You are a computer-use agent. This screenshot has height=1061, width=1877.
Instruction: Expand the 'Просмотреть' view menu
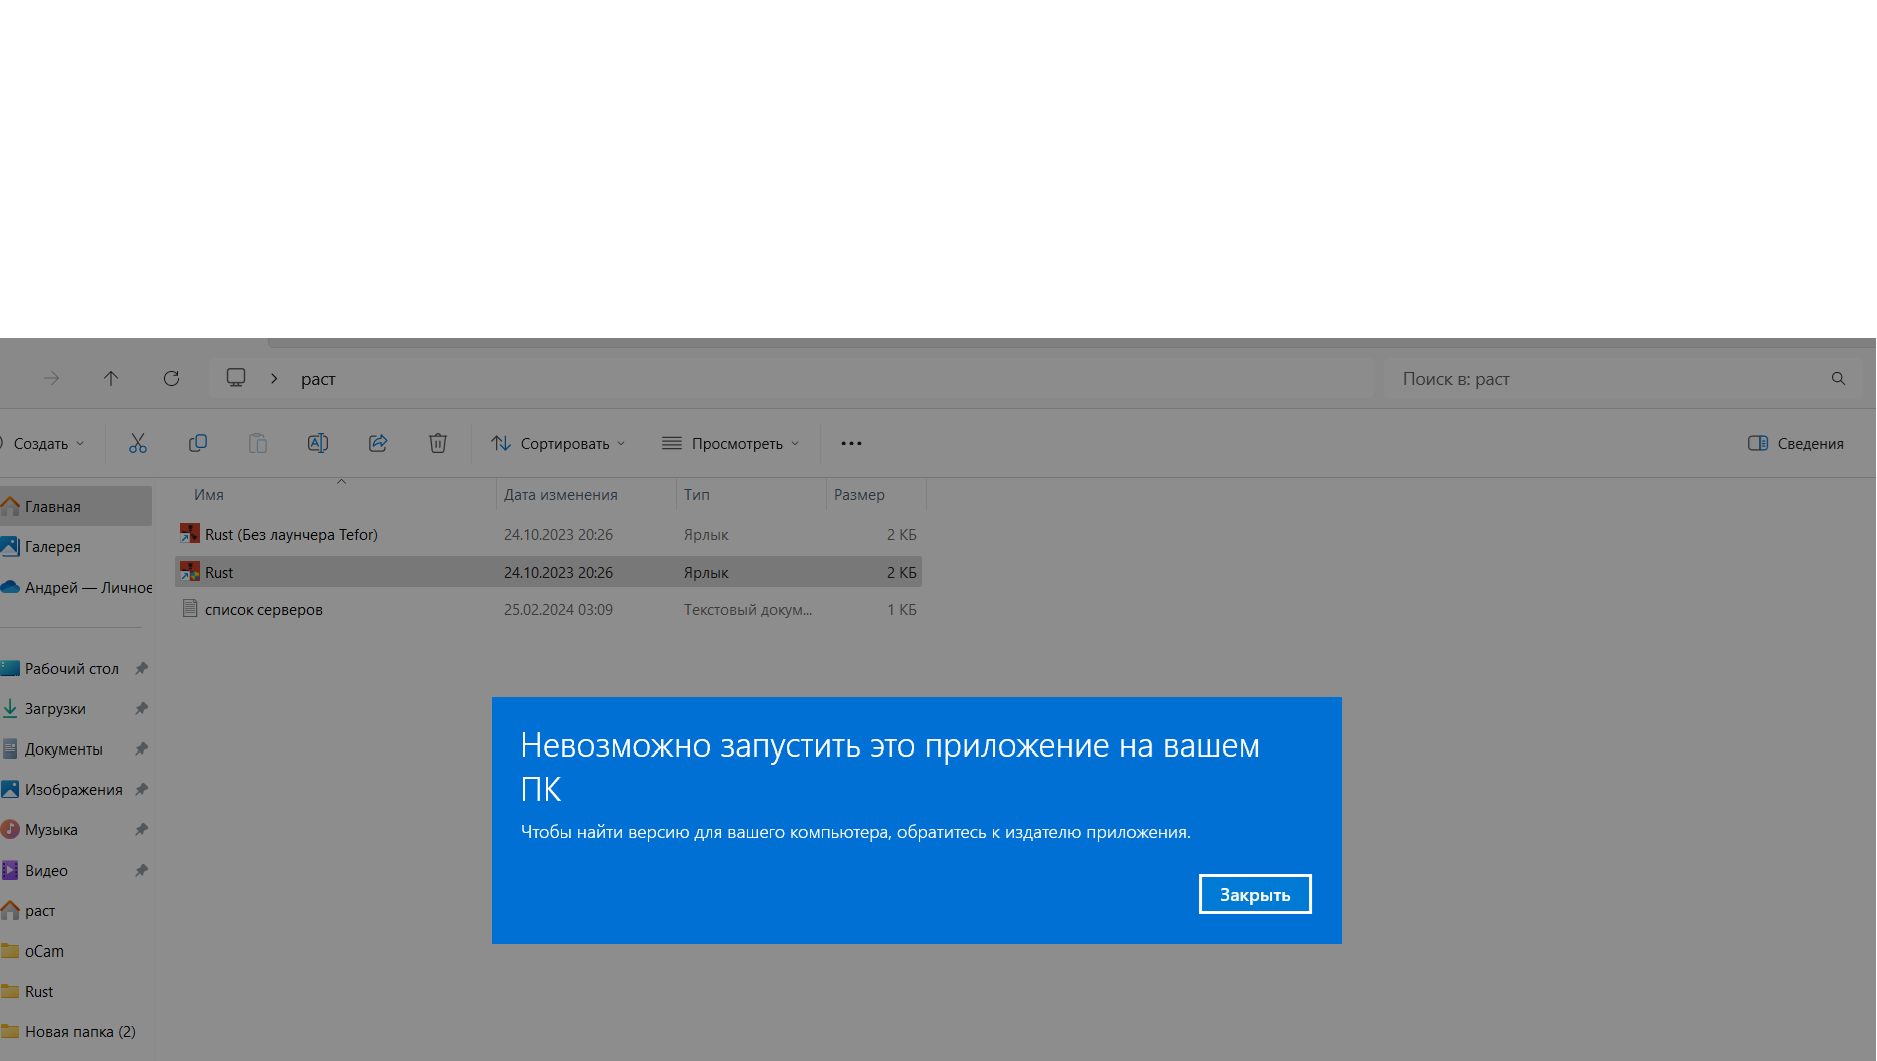pos(731,443)
